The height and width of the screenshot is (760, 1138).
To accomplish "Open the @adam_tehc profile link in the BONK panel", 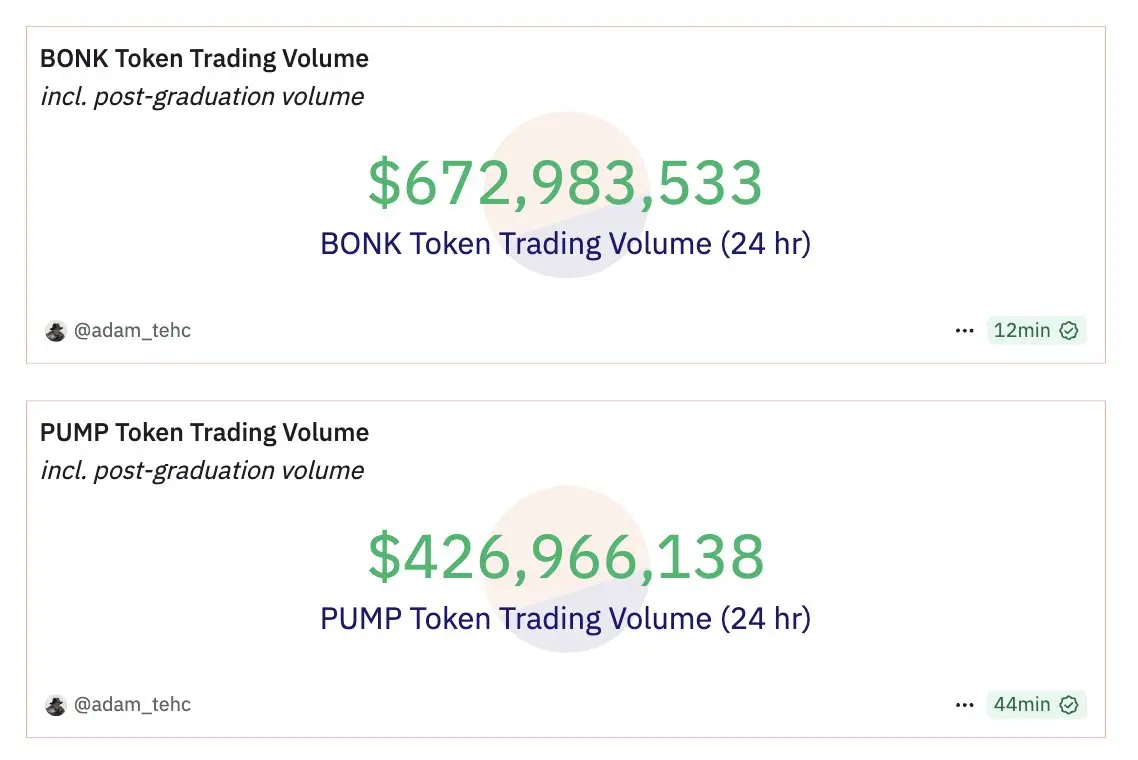I will (x=132, y=331).
